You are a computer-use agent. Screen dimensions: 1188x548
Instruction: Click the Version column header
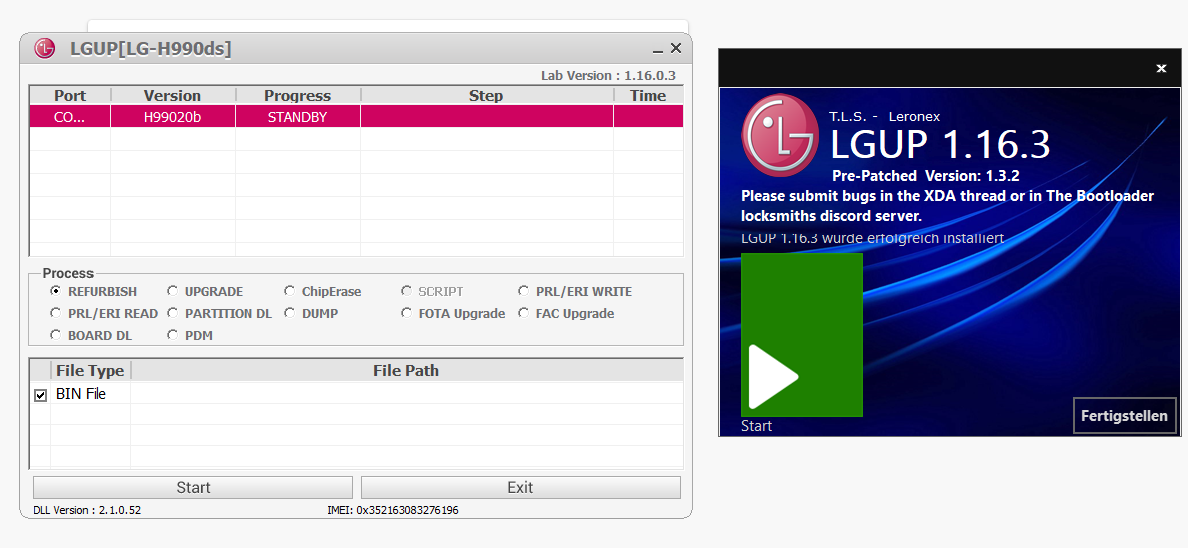(x=173, y=96)
